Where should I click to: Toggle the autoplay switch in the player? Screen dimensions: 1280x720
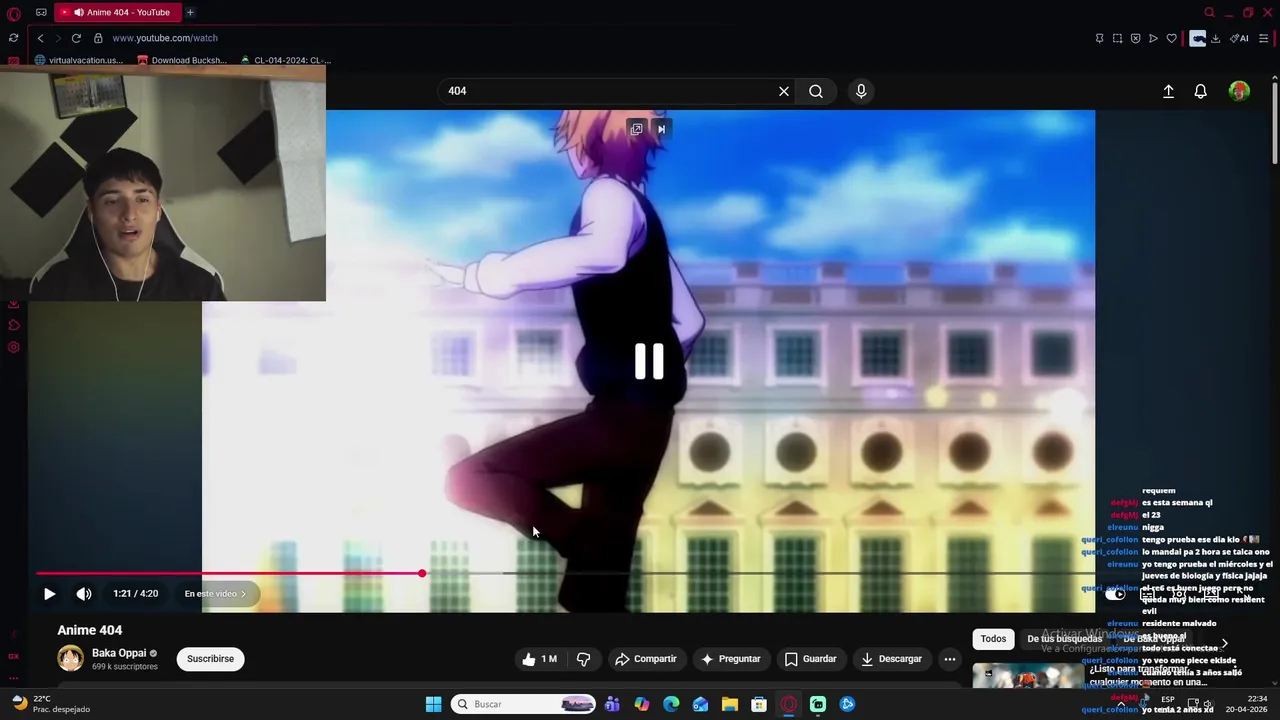tap(1116, 594)
